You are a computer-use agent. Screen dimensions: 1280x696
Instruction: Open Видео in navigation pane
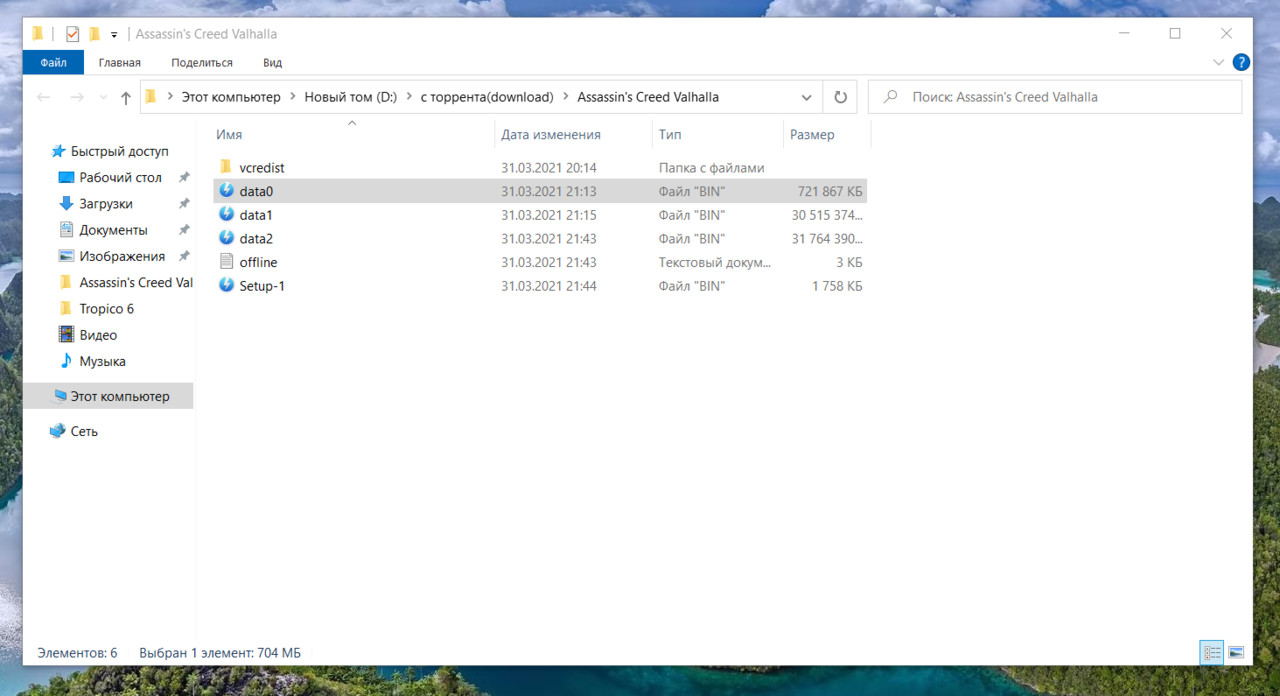(x=98, y=335)
